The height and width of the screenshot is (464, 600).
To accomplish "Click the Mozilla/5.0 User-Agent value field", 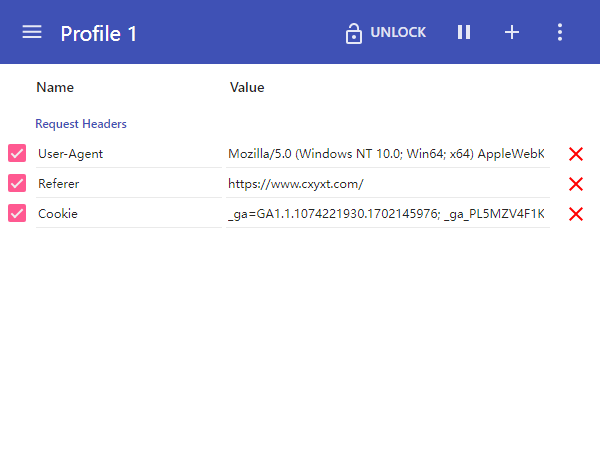I will coord(388,154).
